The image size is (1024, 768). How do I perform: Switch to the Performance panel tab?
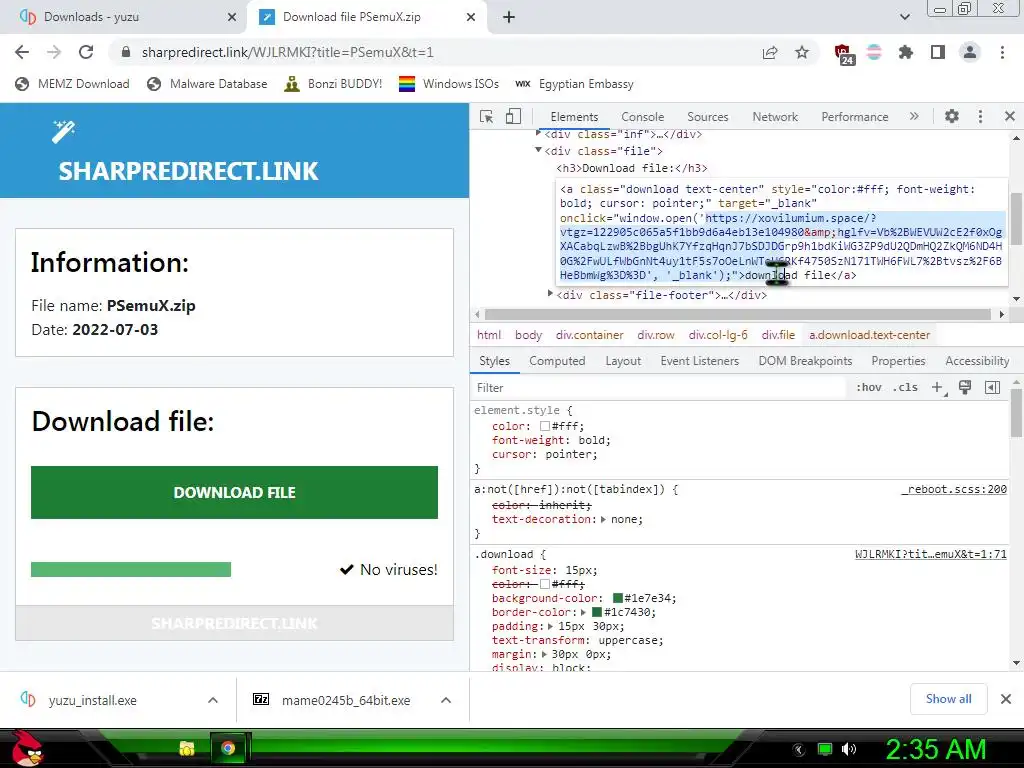[x=855, y=117]
